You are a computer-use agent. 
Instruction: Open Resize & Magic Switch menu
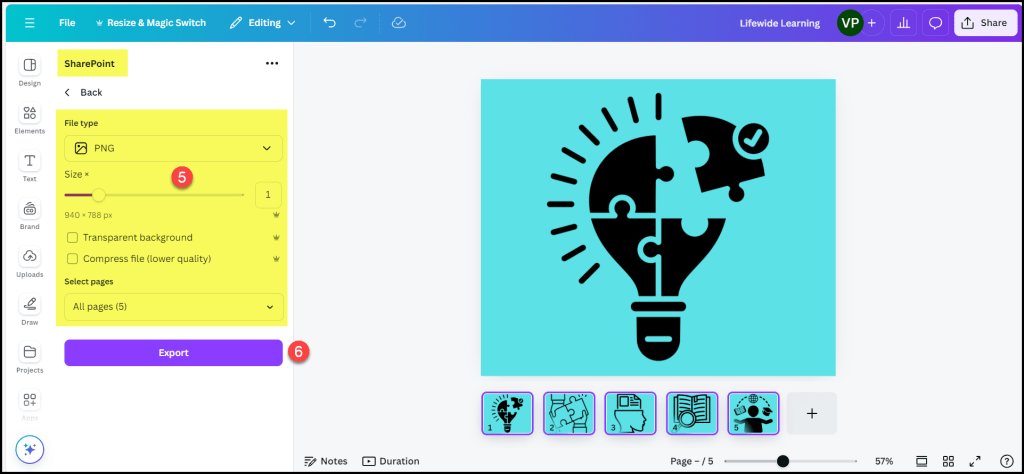pos(150,22)
